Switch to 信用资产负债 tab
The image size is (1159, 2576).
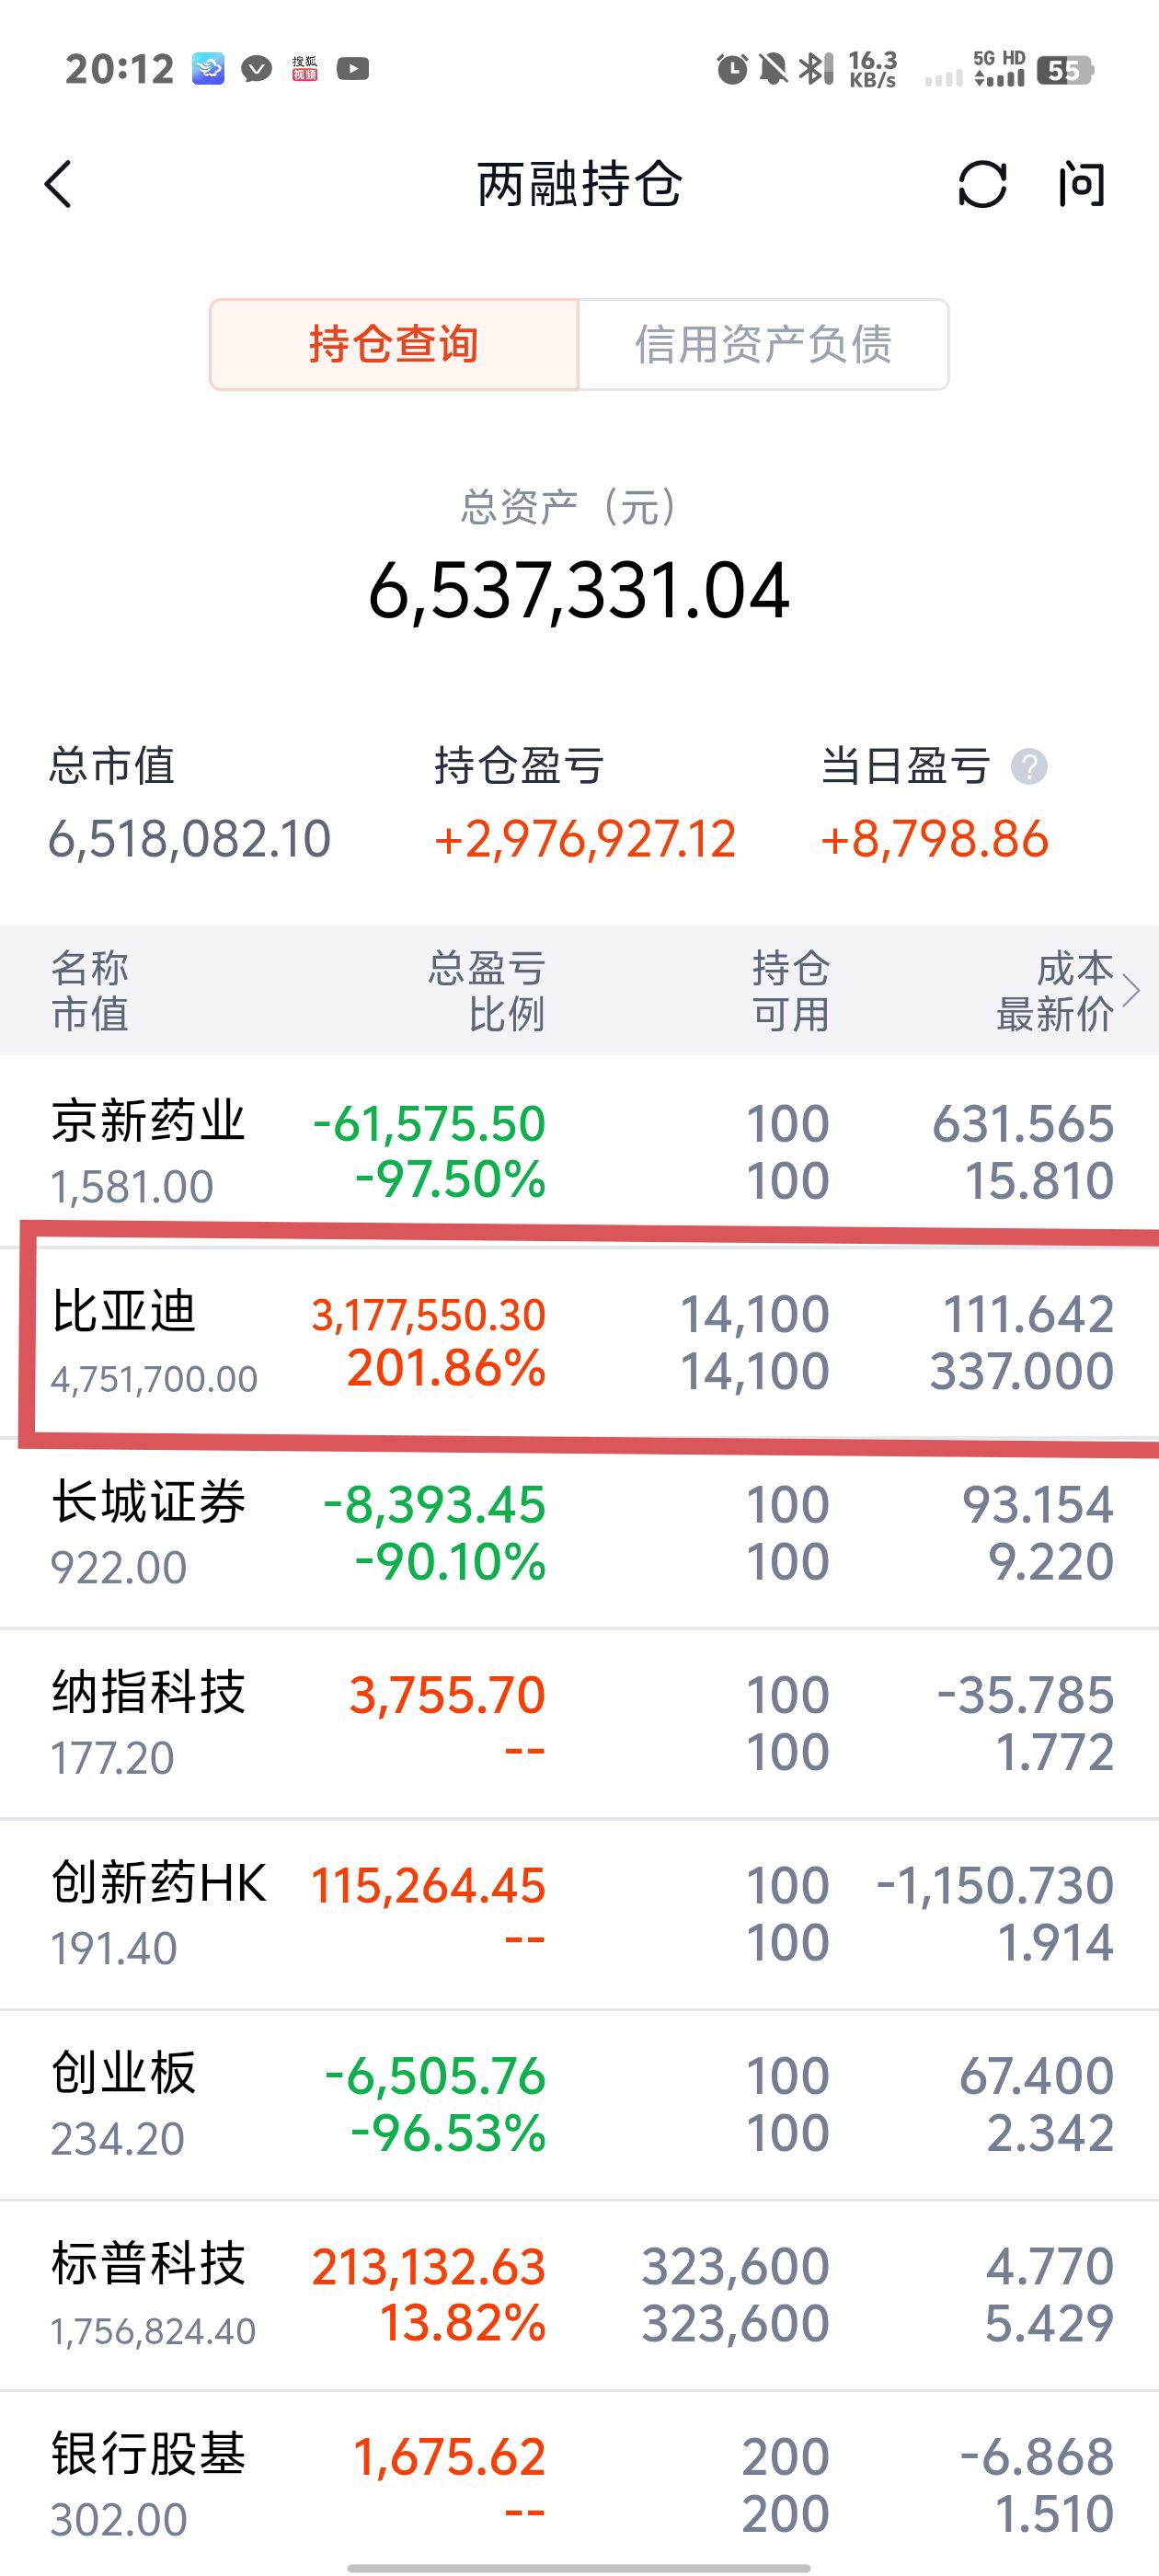click(x=764, y=344)
